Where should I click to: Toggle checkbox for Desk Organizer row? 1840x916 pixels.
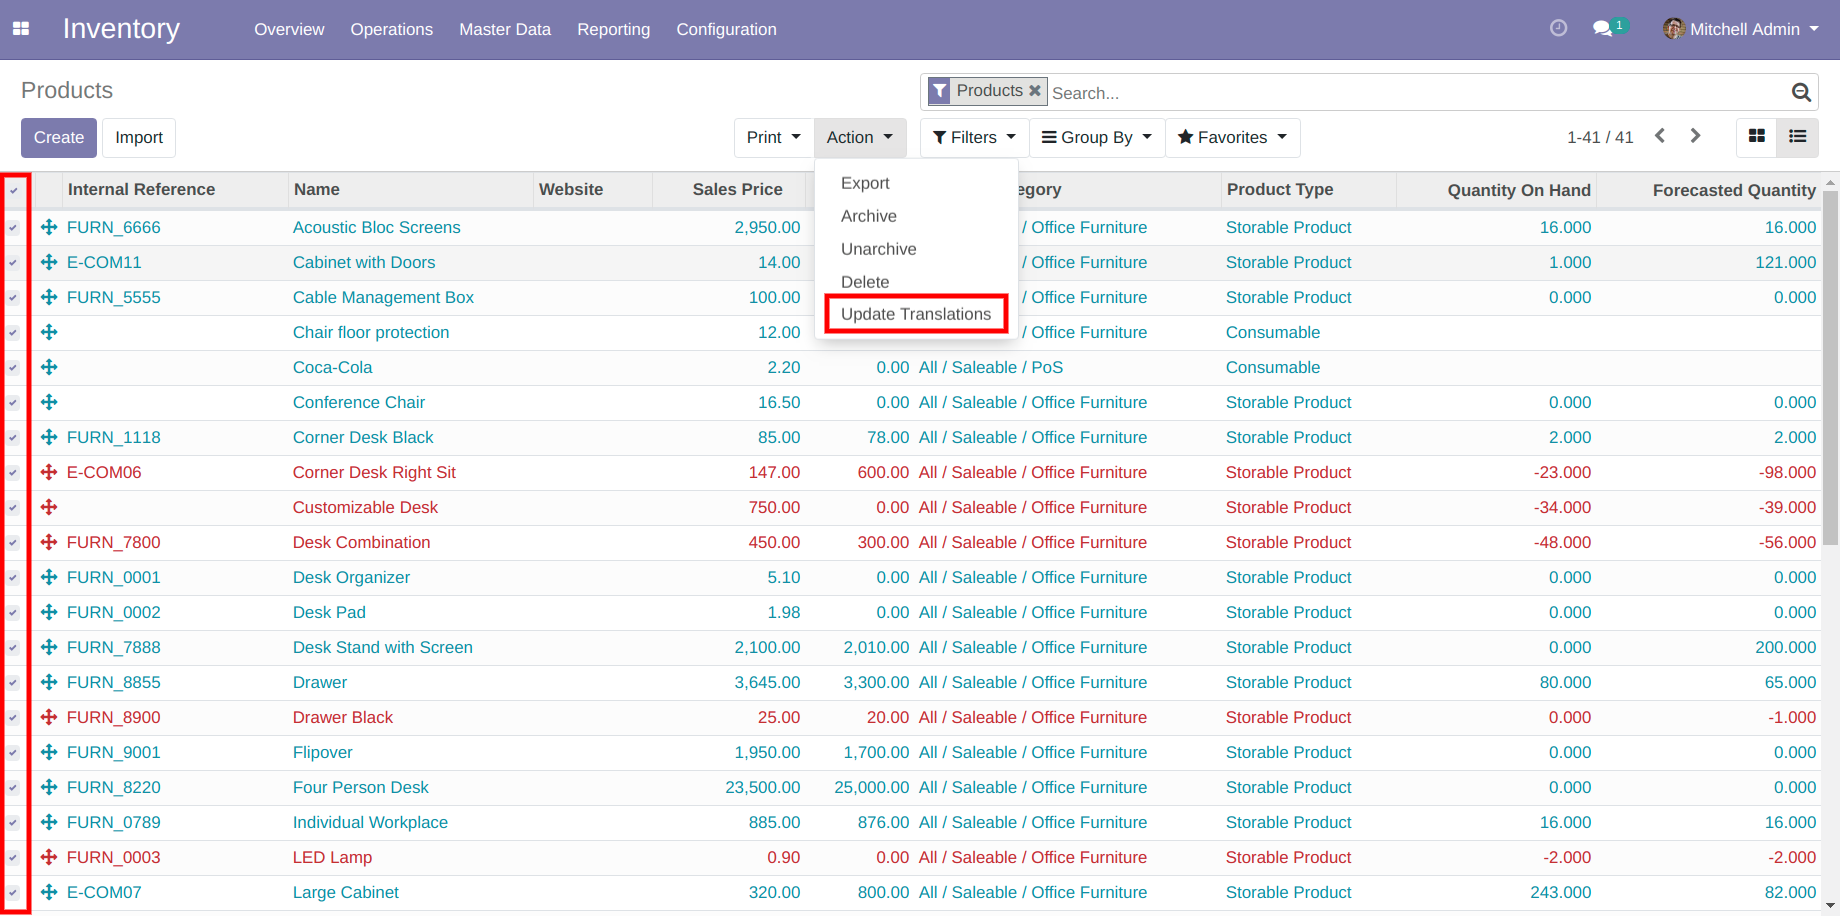(14, 578)
